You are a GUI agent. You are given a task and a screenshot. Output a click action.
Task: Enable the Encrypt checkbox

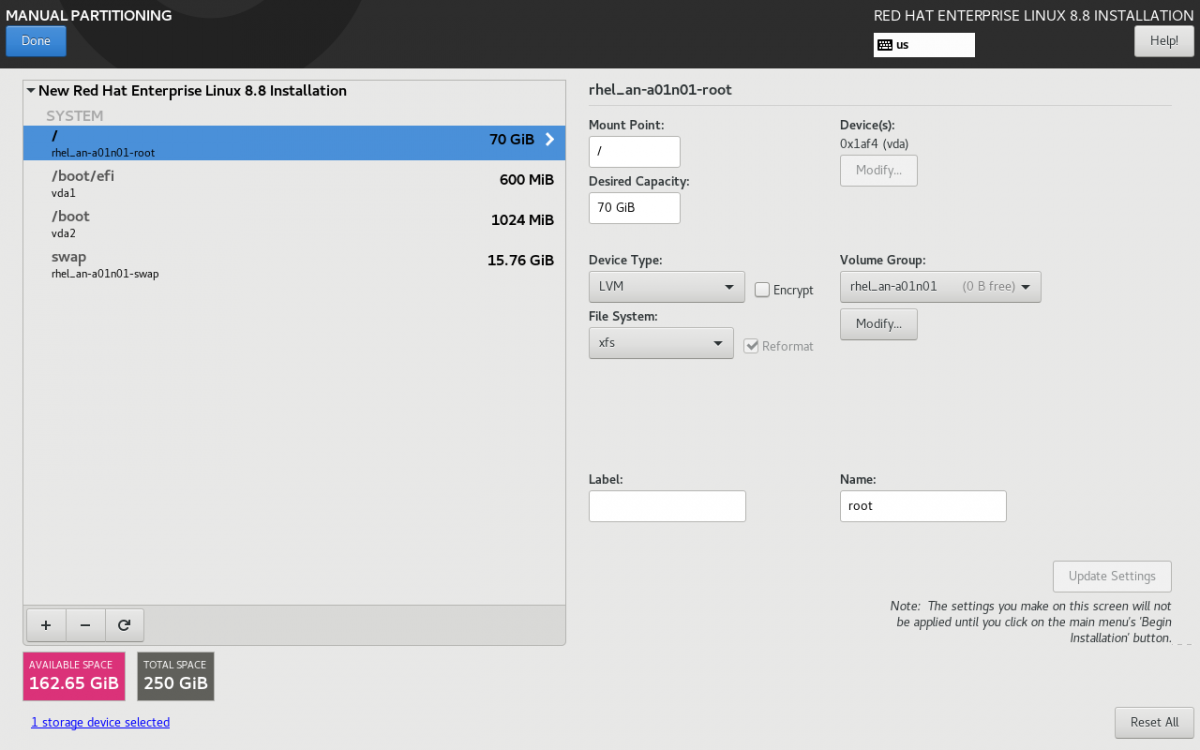(x=762, y=290)
